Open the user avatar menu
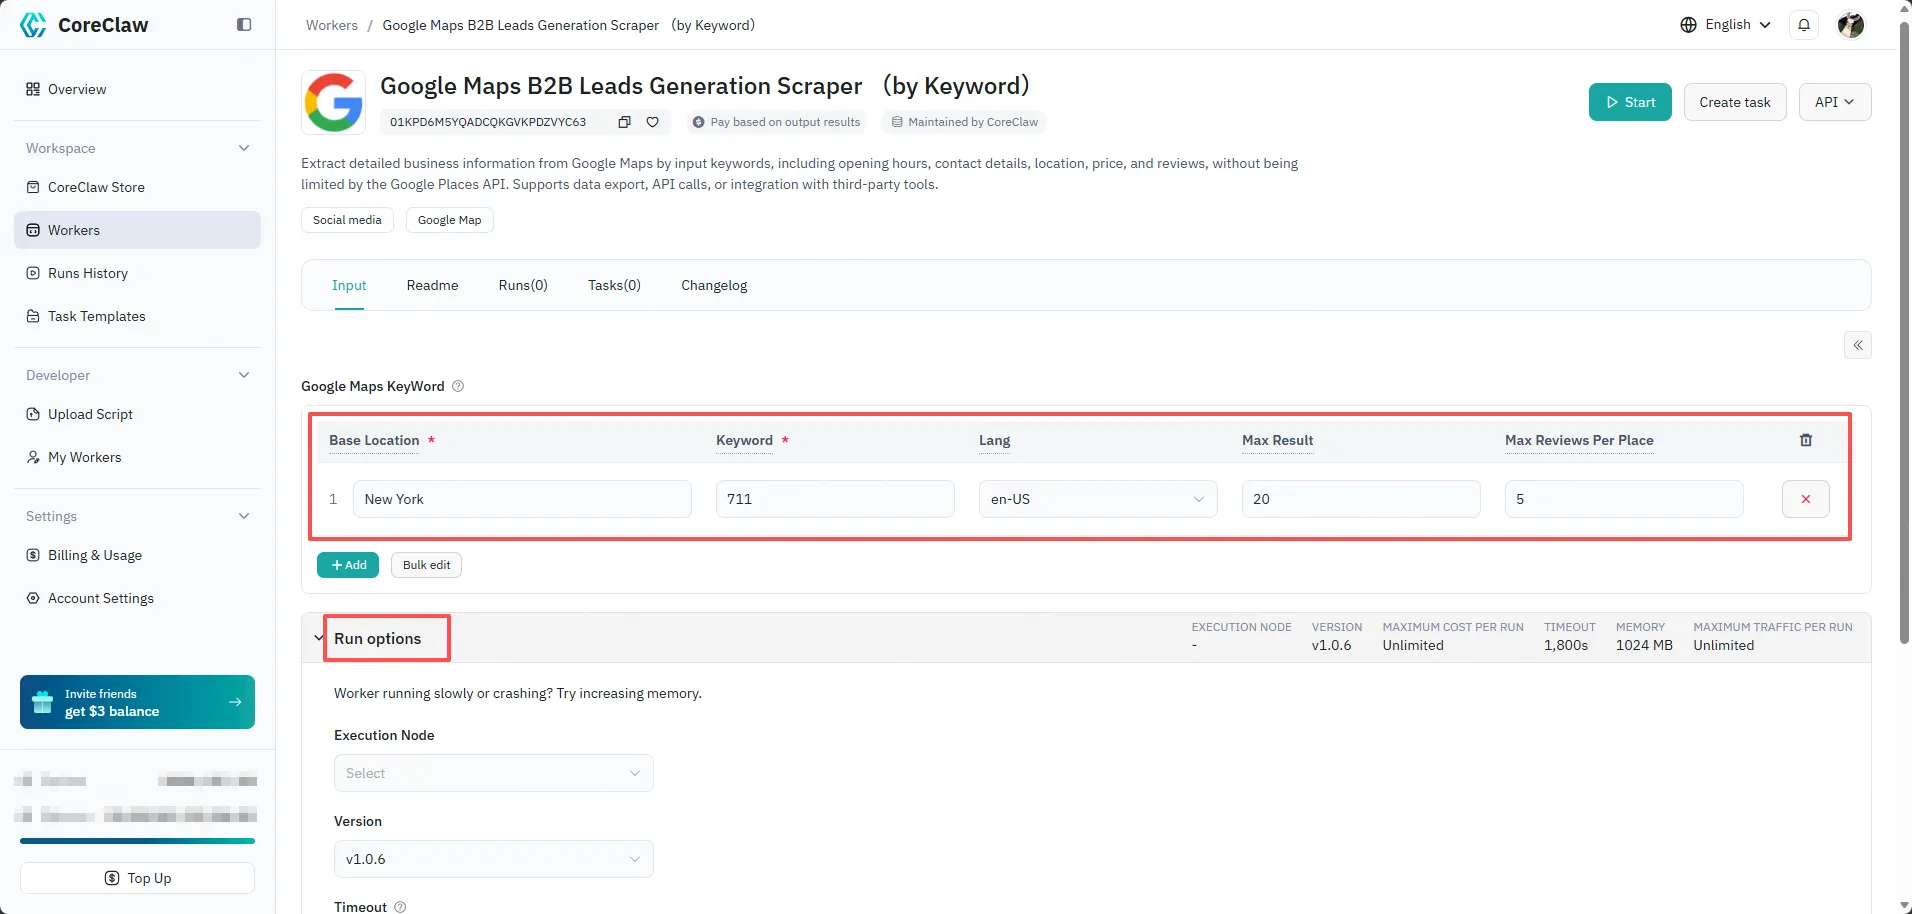 click(x=1851, y=25)
